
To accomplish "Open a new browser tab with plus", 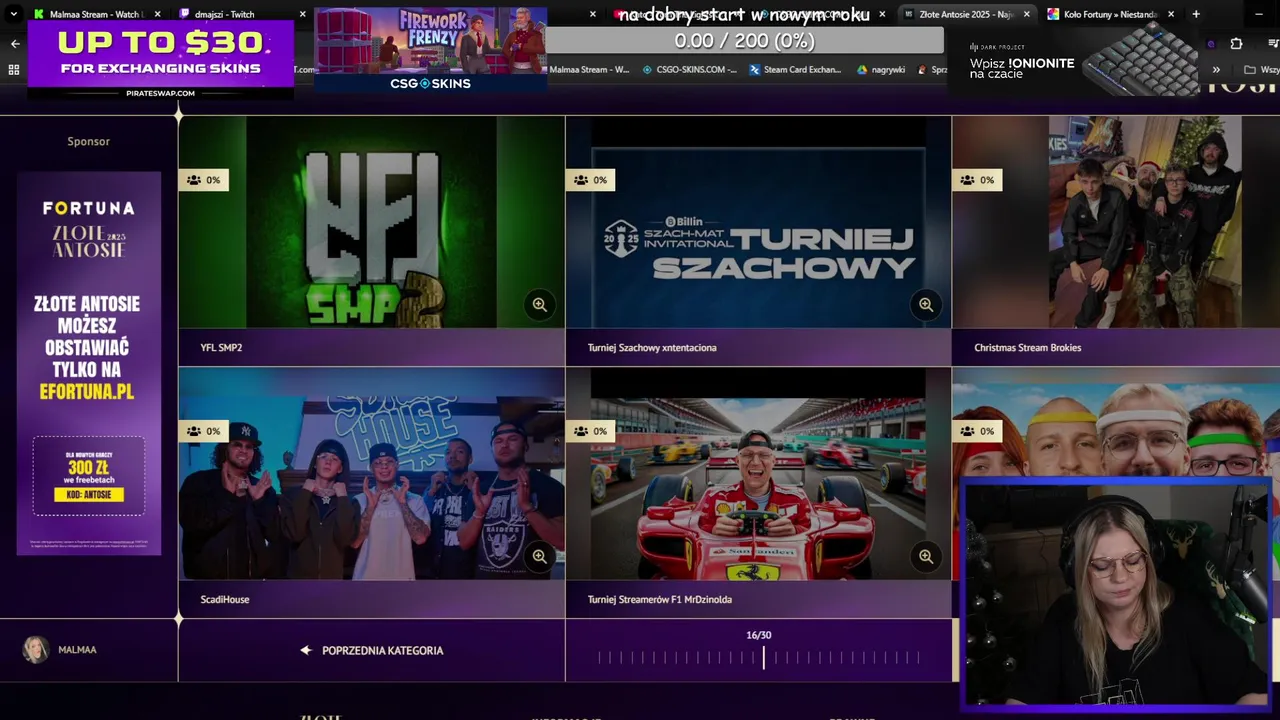I will point(1196,14).
